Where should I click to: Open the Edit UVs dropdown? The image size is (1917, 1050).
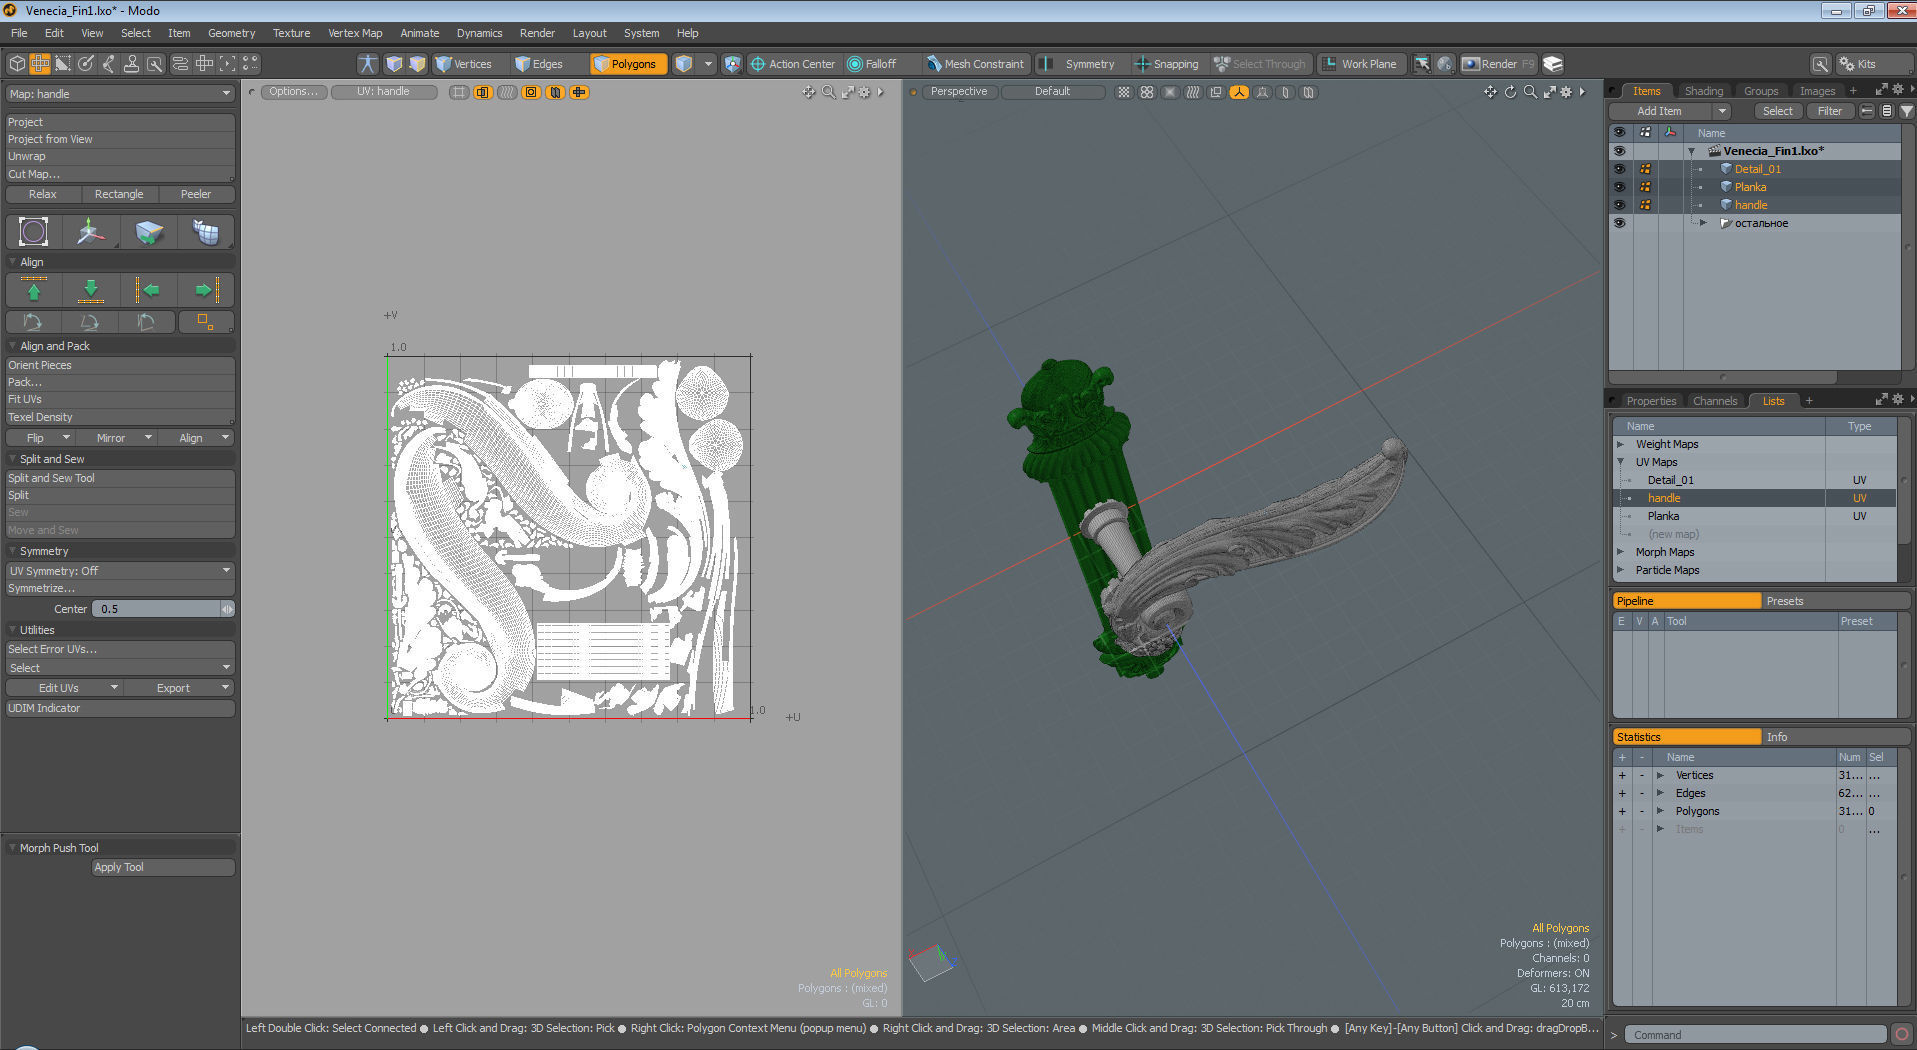tap(64, 688)
